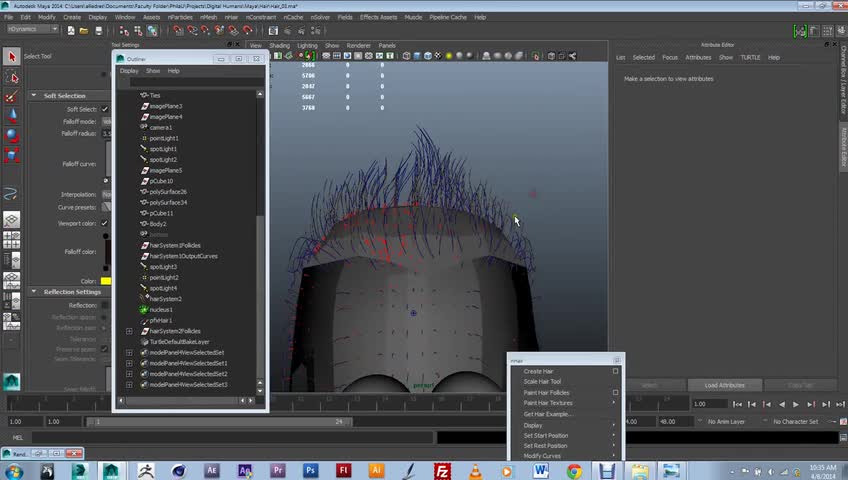Image resolution: width=848 pixels, height=480 pixels.
Task: Open the nDynamics menu set dropdown
Action: pos(34,29)
